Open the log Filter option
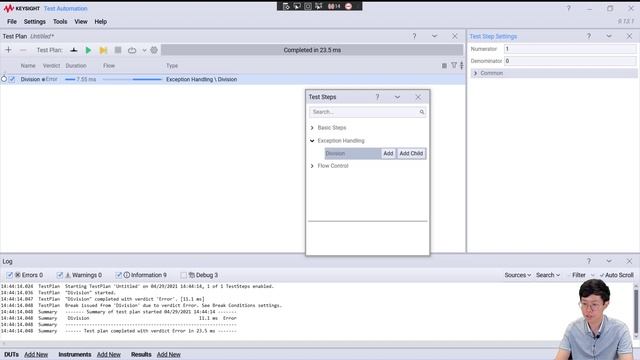 pos(579,275)
